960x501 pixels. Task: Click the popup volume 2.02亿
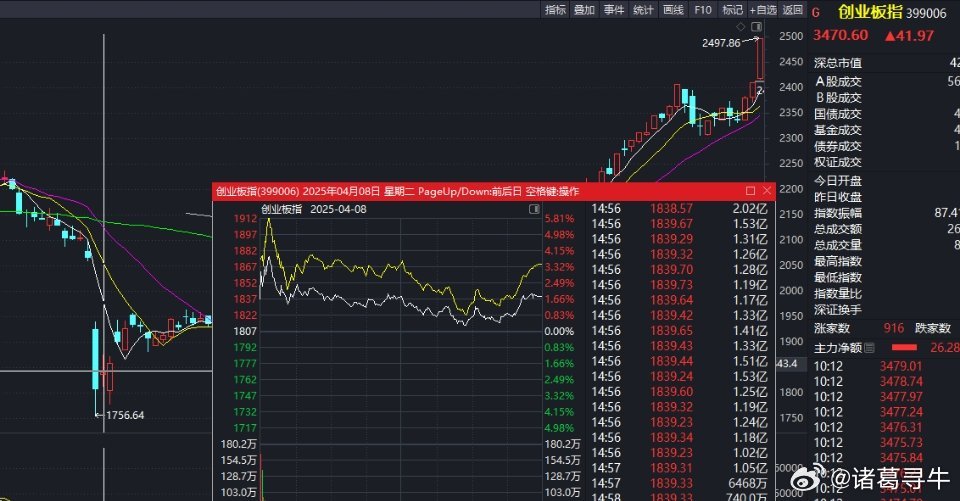[750, 208]
